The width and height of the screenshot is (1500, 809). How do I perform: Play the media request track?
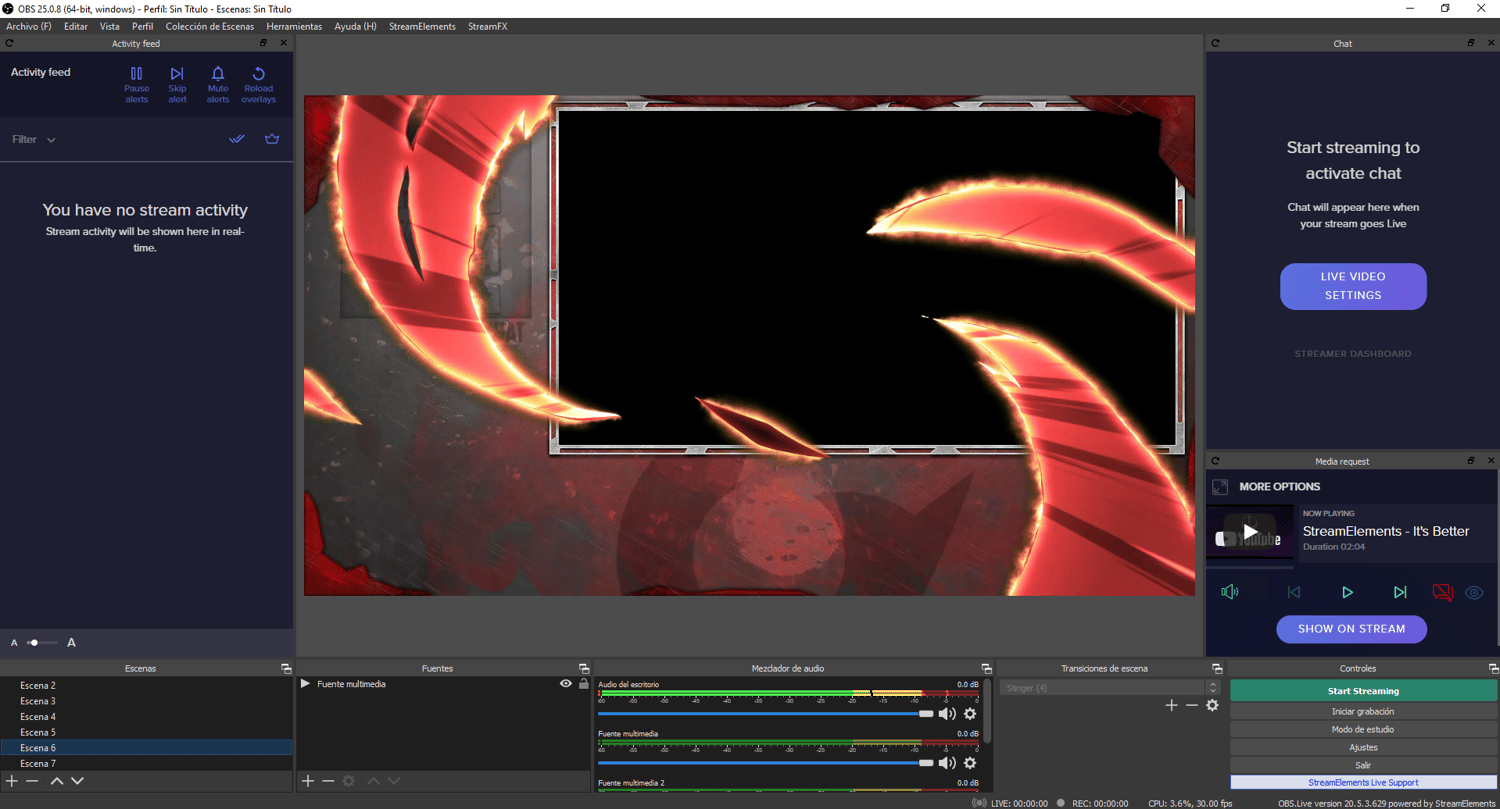pos(1347,592)
